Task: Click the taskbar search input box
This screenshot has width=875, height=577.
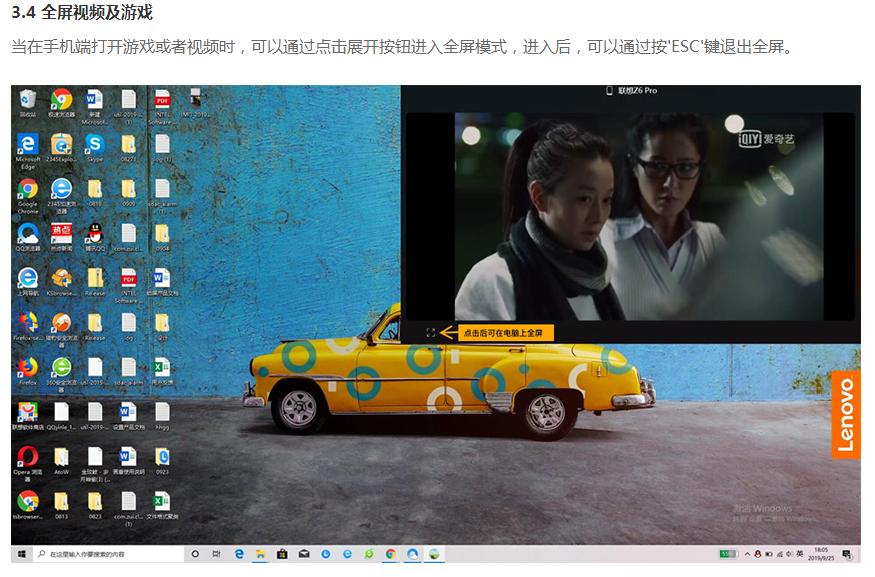Action: (110, 552)
